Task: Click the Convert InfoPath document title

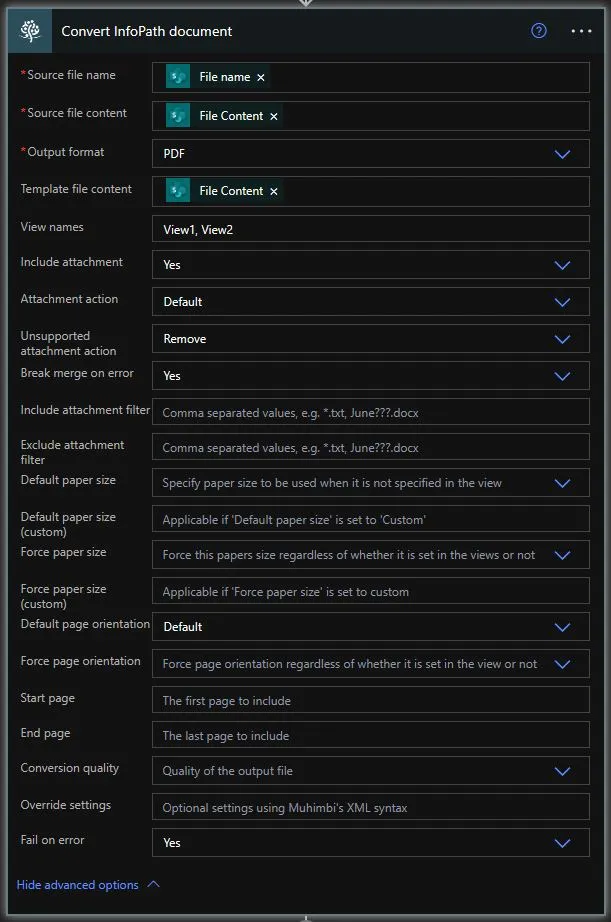Action: click(x=147, y=31)
